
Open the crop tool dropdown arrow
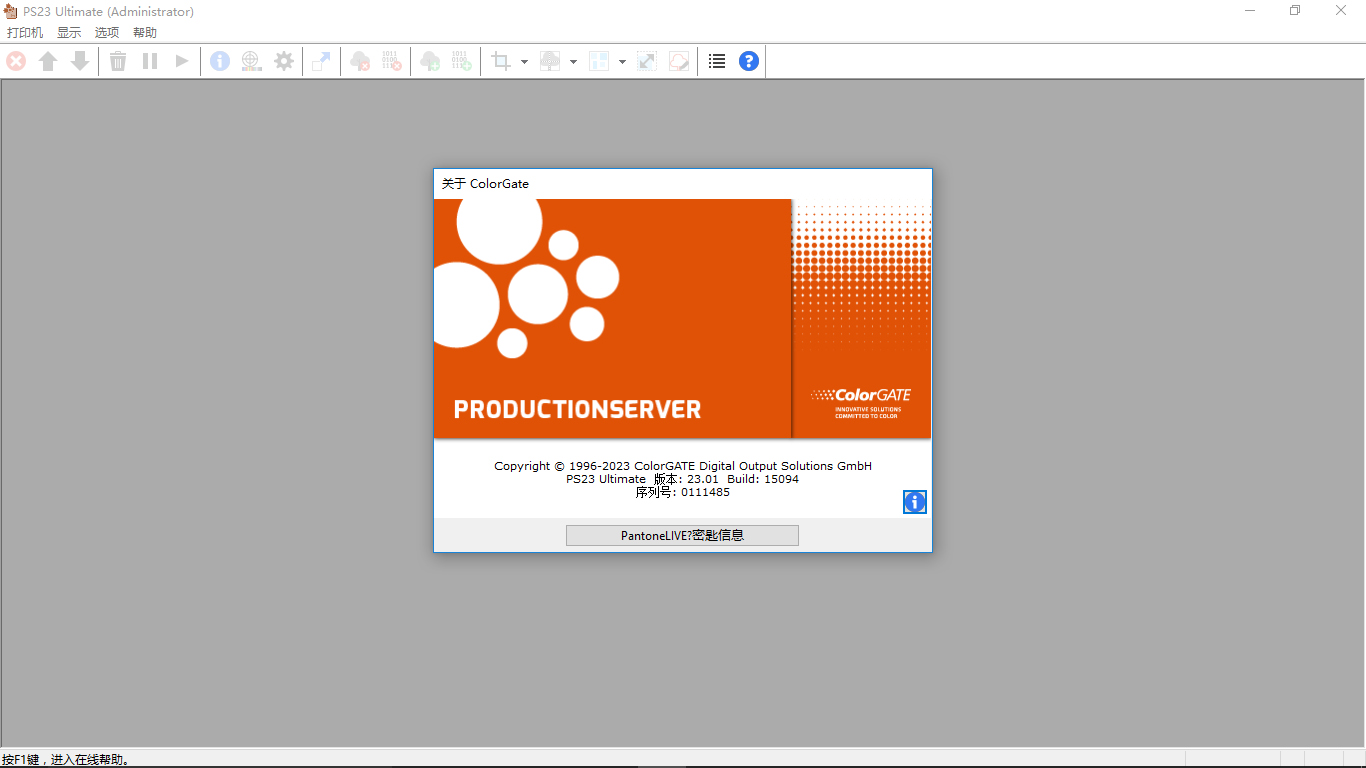click(524, 62)
